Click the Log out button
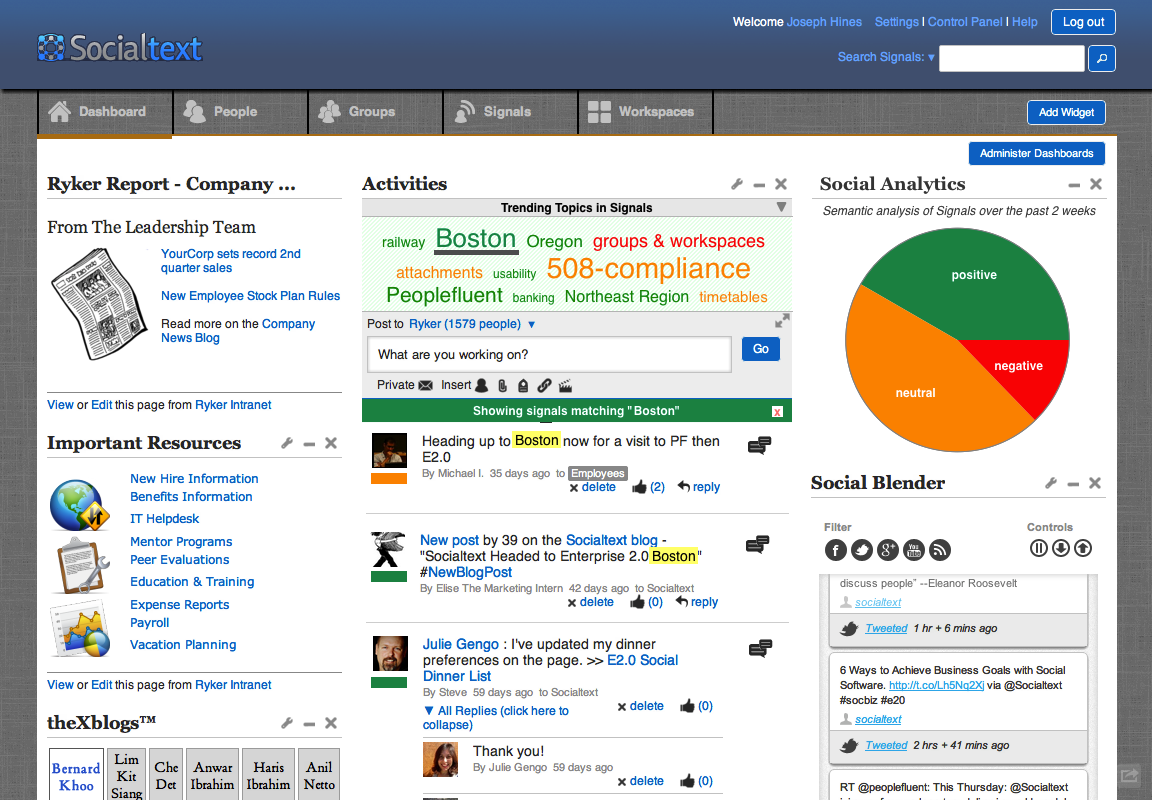 [1083, 22]
